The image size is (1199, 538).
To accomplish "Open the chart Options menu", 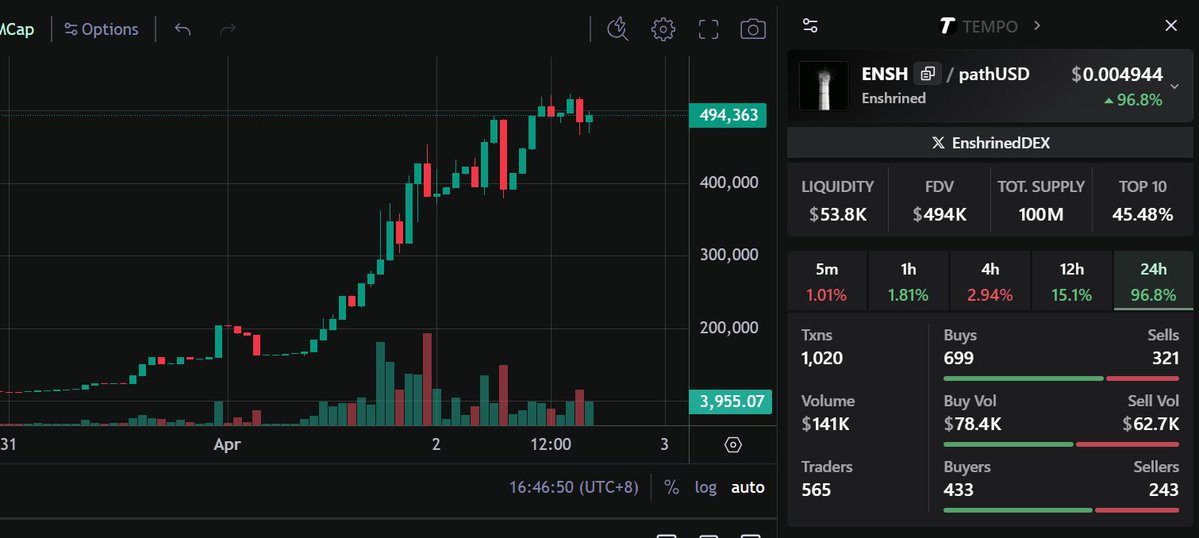I will [x=102, y=29].
